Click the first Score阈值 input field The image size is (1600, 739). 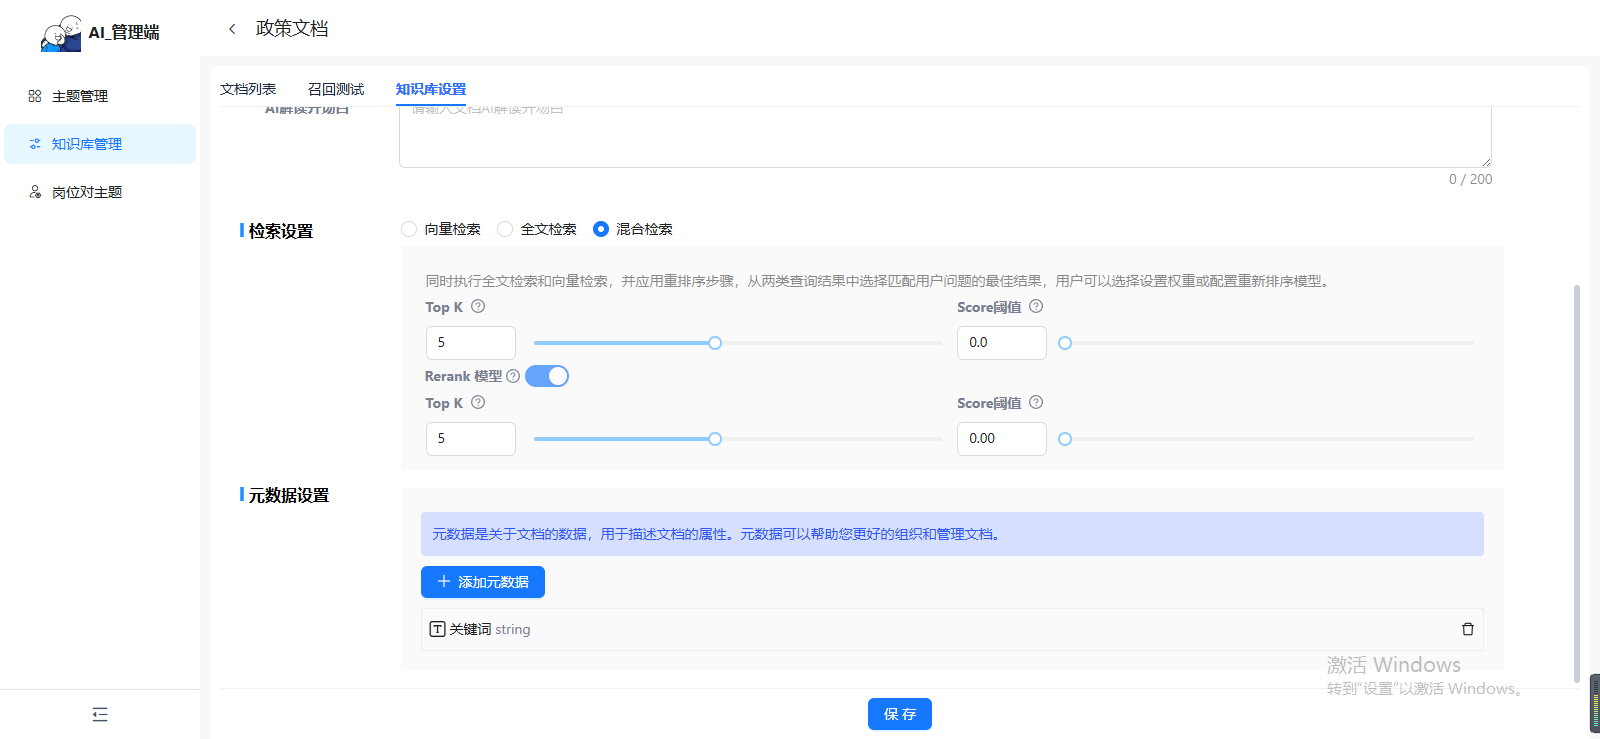(x=1001, y=343)
